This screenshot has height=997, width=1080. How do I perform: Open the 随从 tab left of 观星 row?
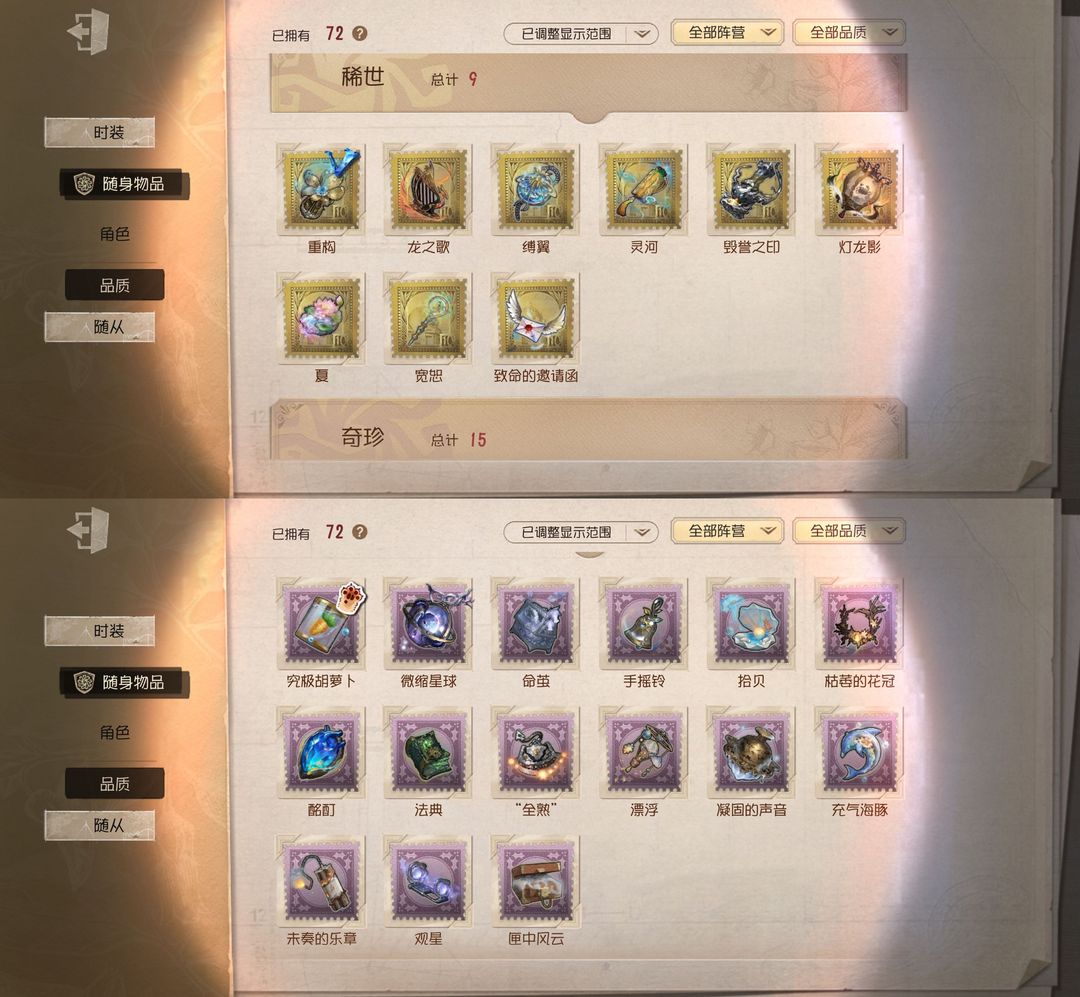click(100, 825)
